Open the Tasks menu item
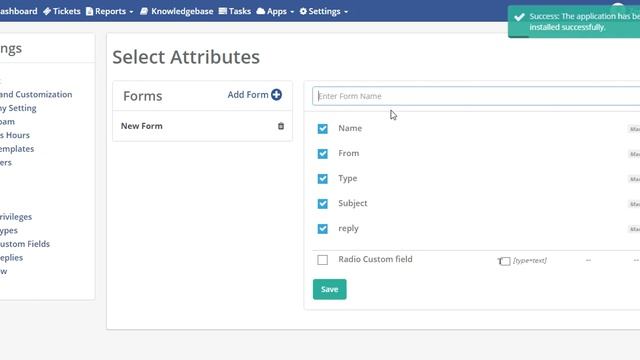The image size is (640, 360). pos(235,11)
